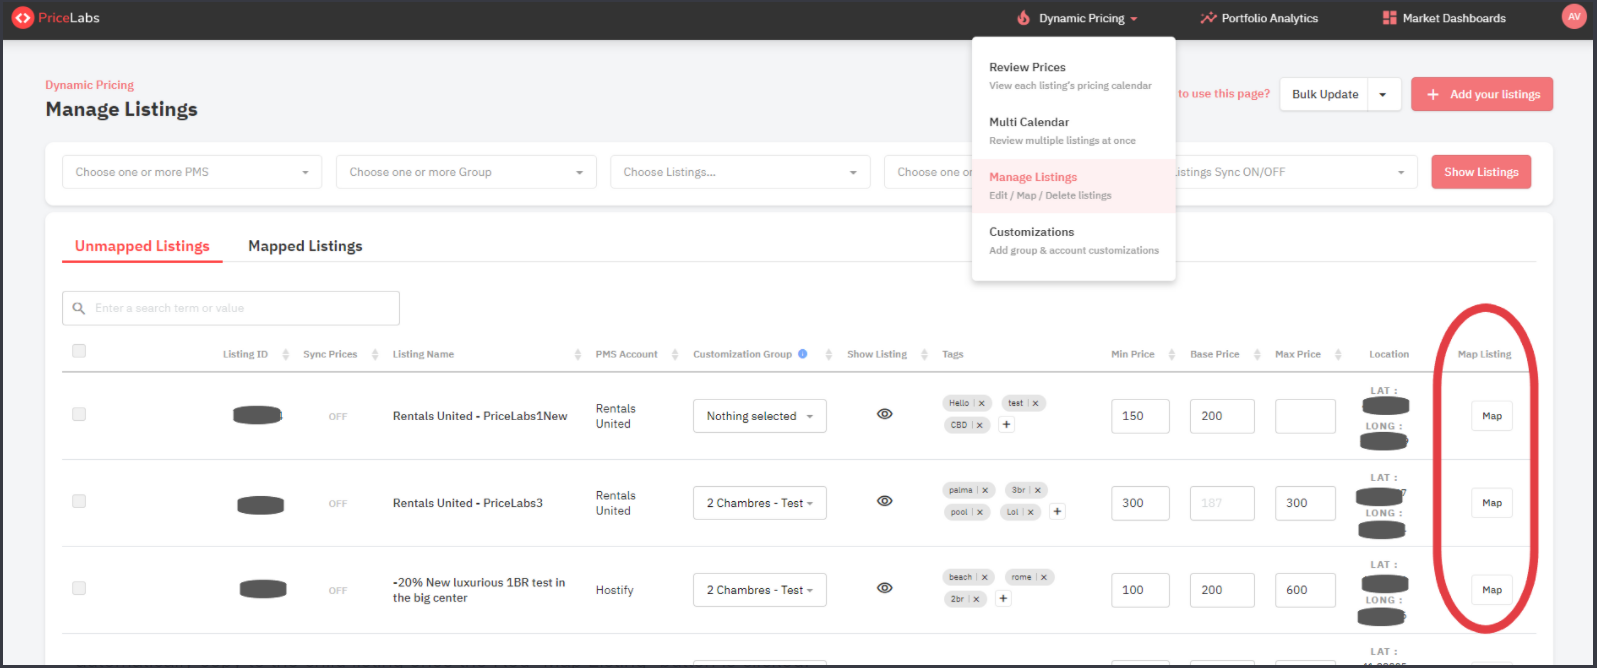The height and width of the screenshot is (668, 1597).
Task: Click the Customization Group info icon
Action: pos(802,354)
